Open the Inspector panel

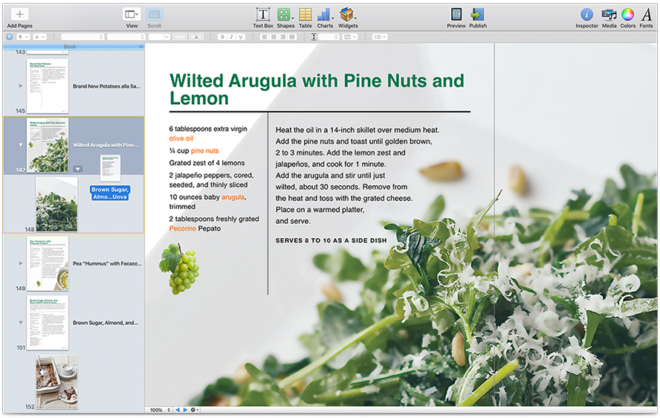pyautogui.click(x=587, y=18)
